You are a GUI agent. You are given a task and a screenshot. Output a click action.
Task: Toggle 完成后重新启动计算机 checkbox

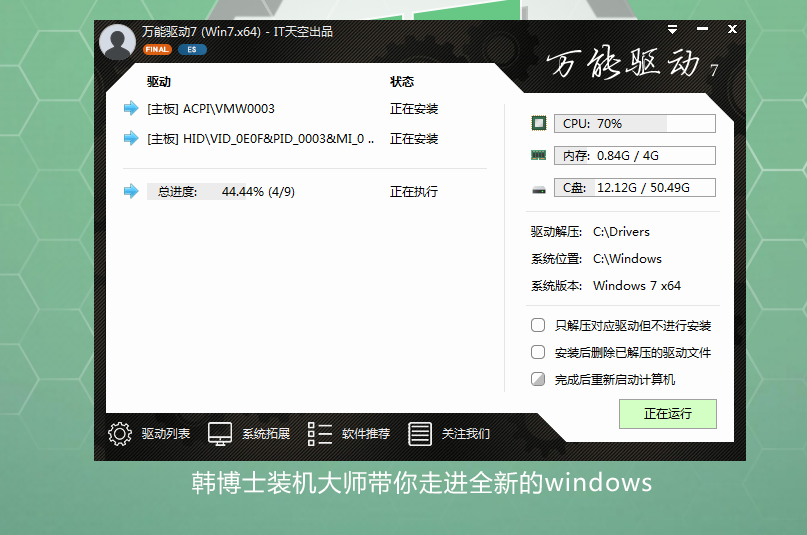pyautogui.click(x=538, y=379)
